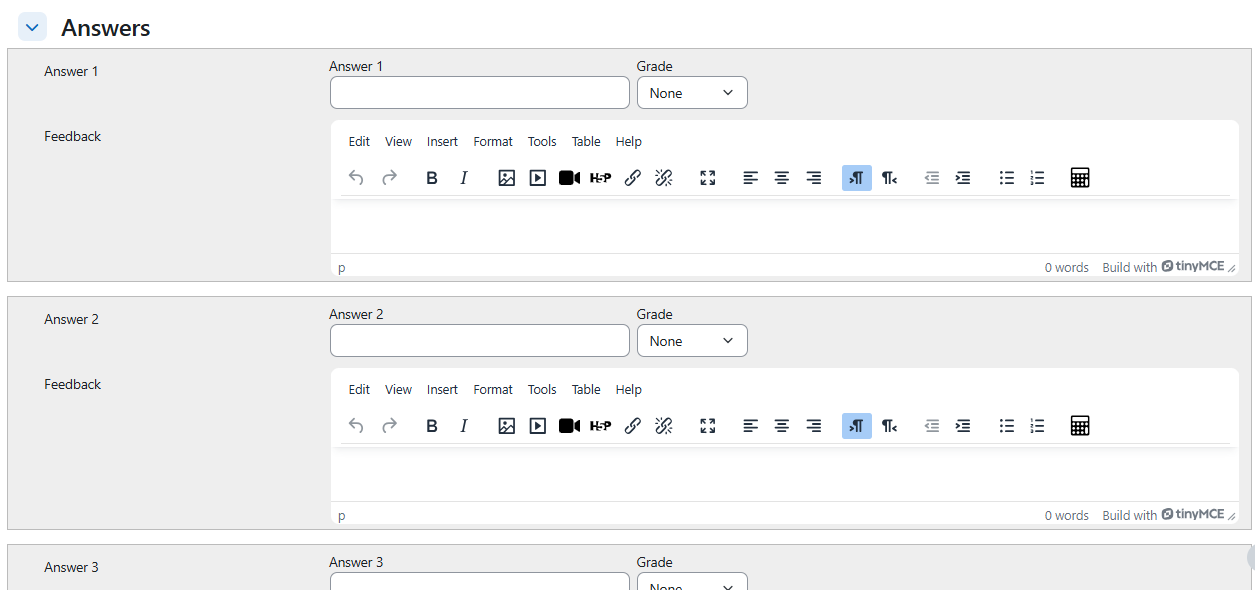Open the Format menu in Answer 2 feedback
The width and height of the screenshot is (1255, 590).
[x=493, y=390]
